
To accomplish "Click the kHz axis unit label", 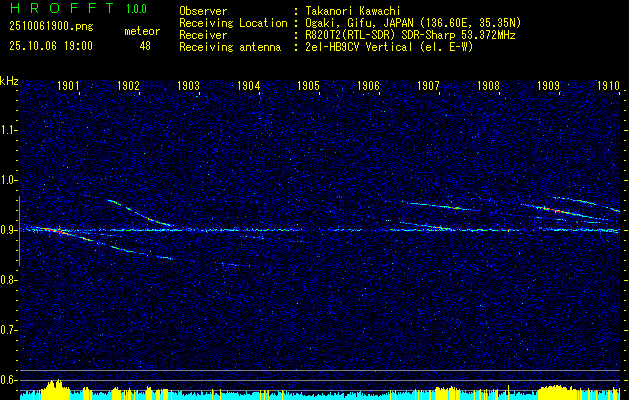I will [x=9, y=81].
